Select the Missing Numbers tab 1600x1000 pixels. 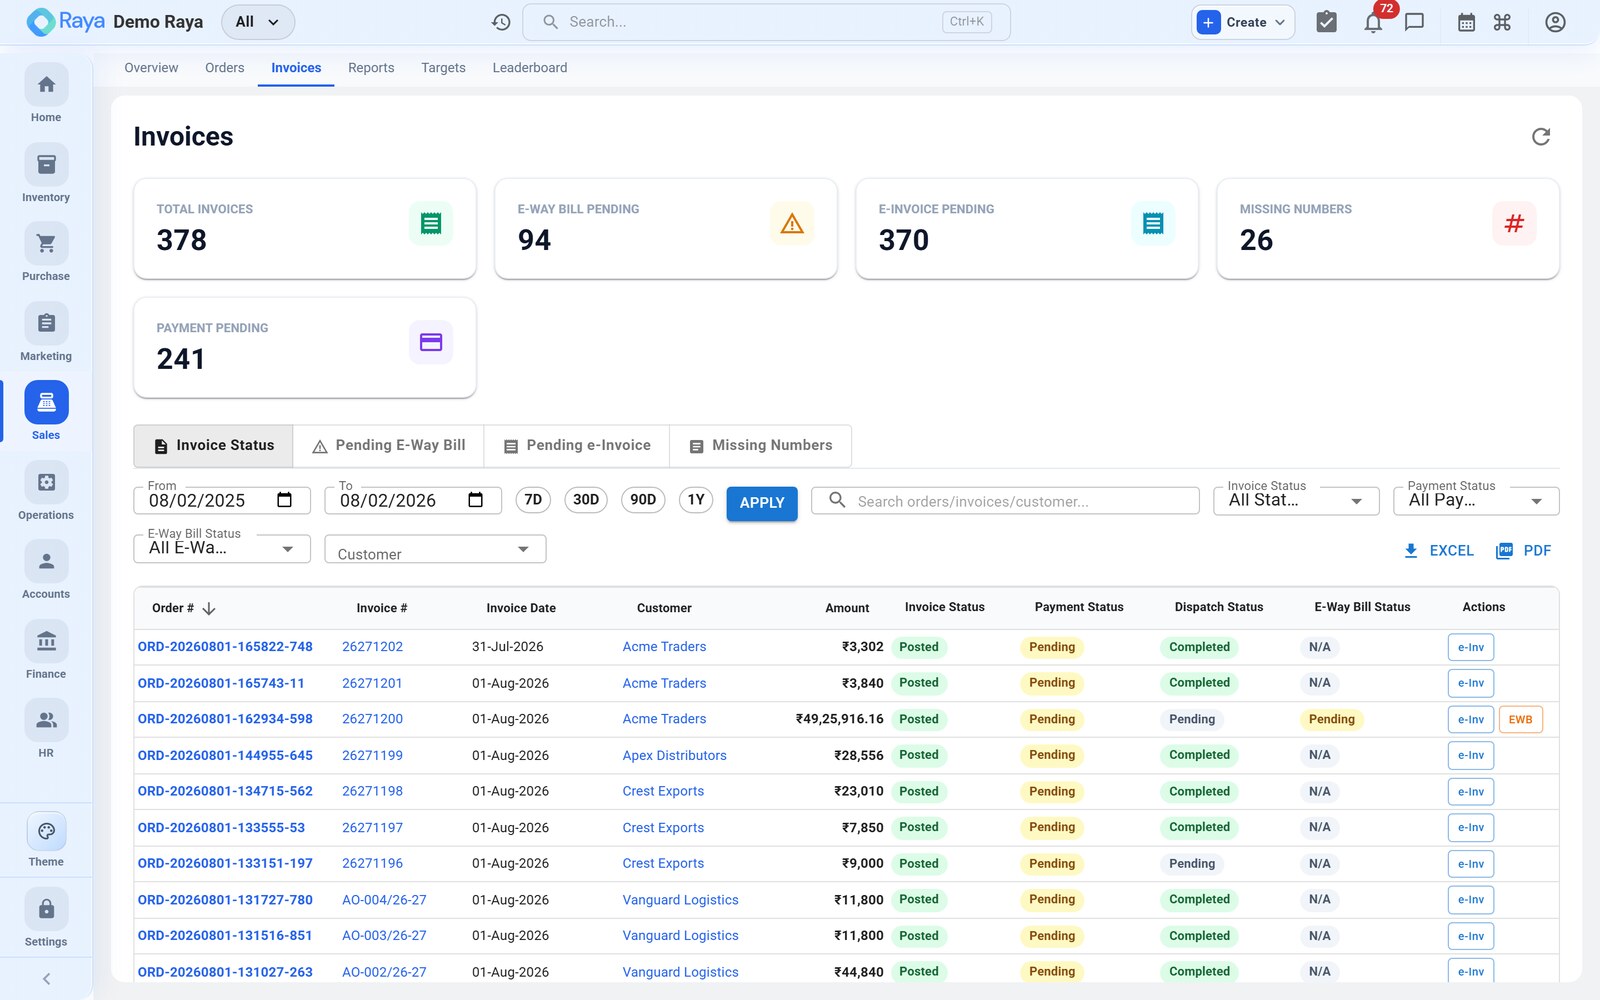point(761,446)
